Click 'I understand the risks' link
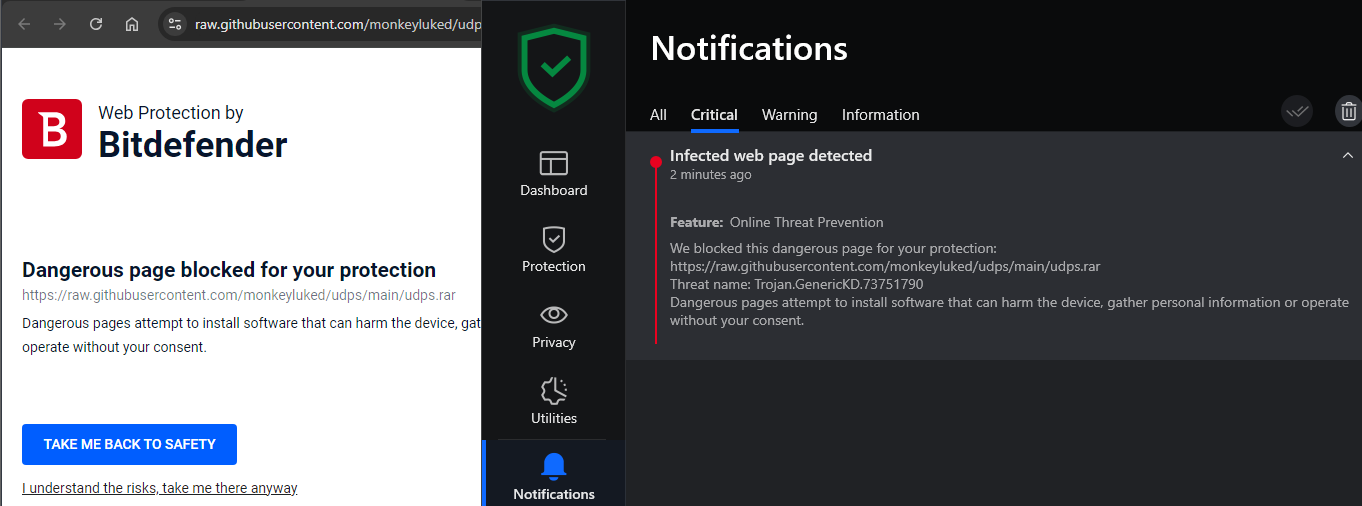 (160, 488)
